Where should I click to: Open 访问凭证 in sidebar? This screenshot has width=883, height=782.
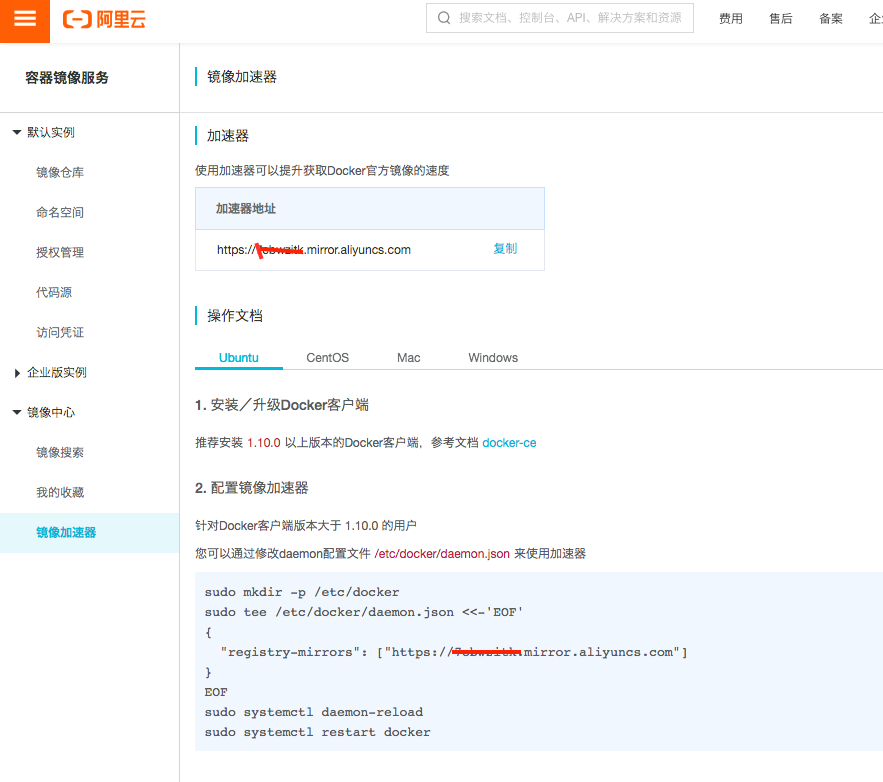tap(60, 332)
